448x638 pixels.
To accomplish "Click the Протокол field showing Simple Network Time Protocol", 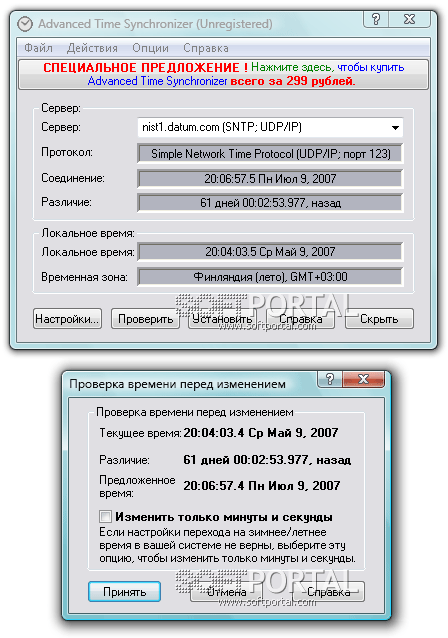I will (x=270, y=154).
